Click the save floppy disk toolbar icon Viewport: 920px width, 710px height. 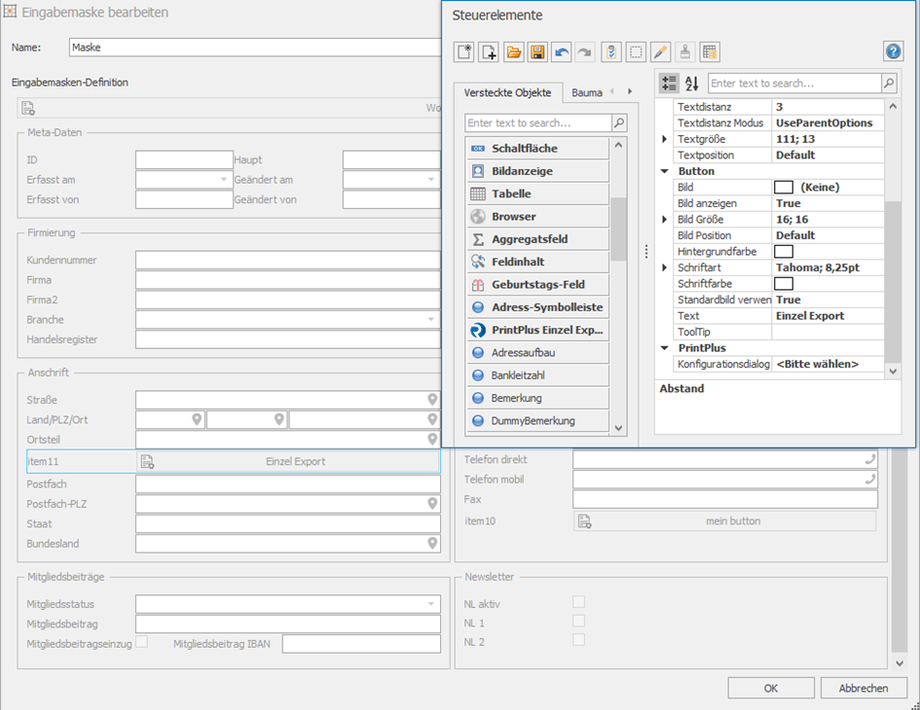537,52
